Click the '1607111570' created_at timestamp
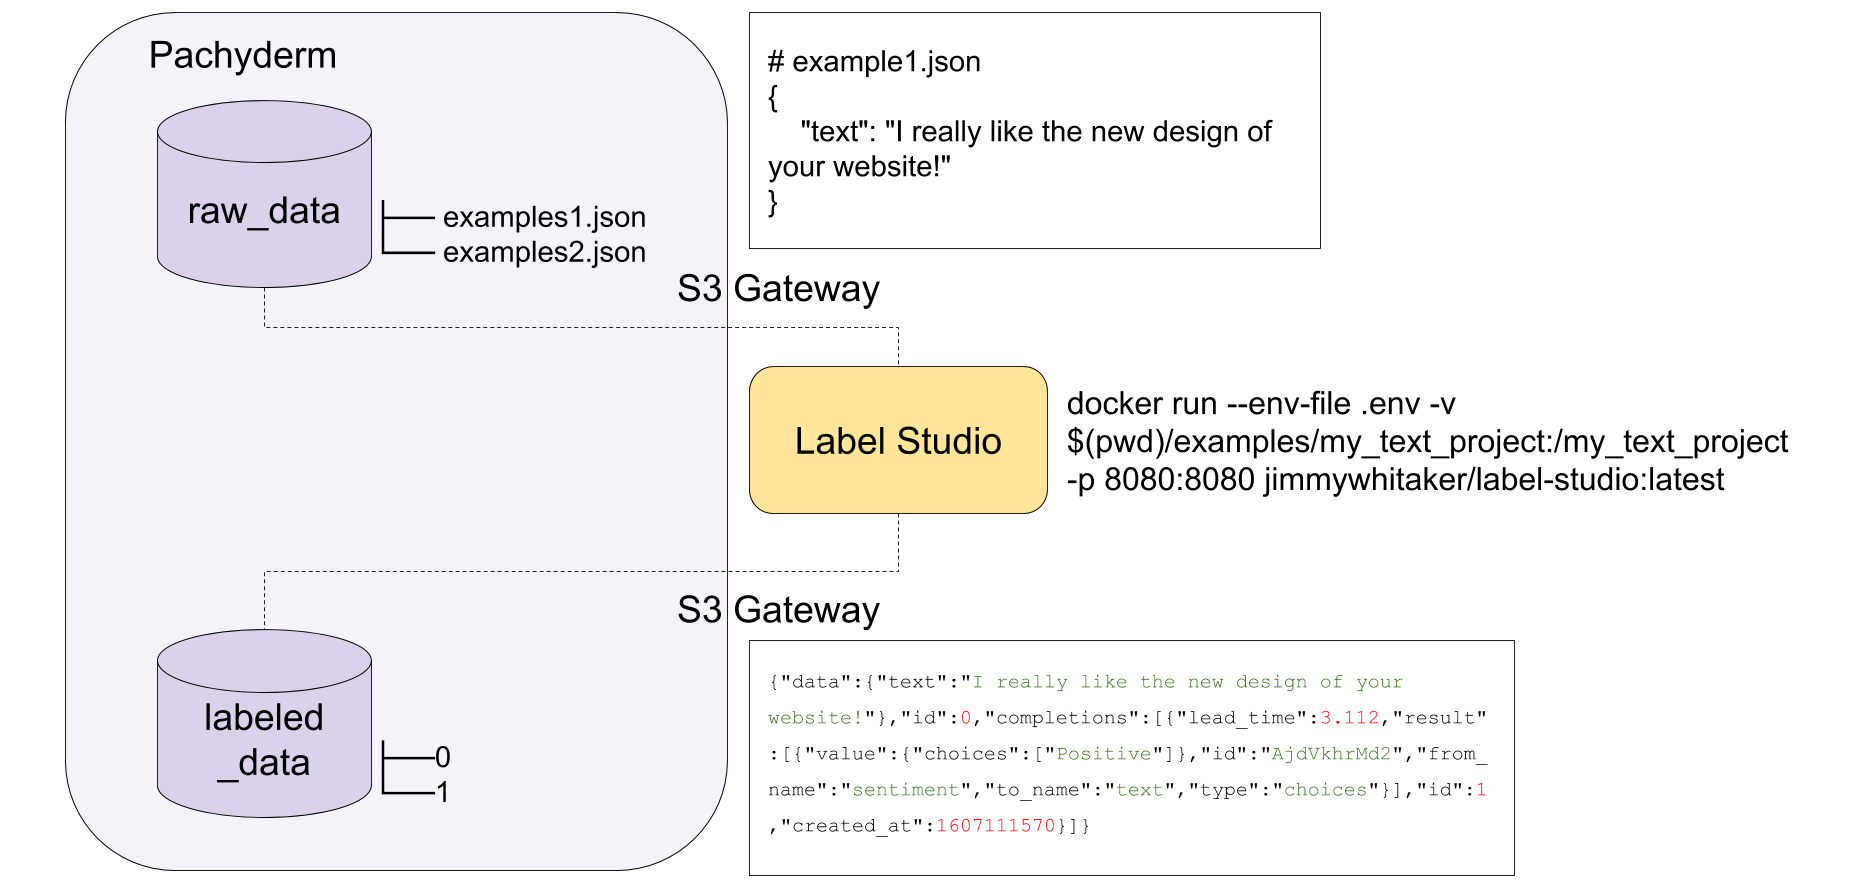Viewport: 1871px width, 883px height. 996,826
